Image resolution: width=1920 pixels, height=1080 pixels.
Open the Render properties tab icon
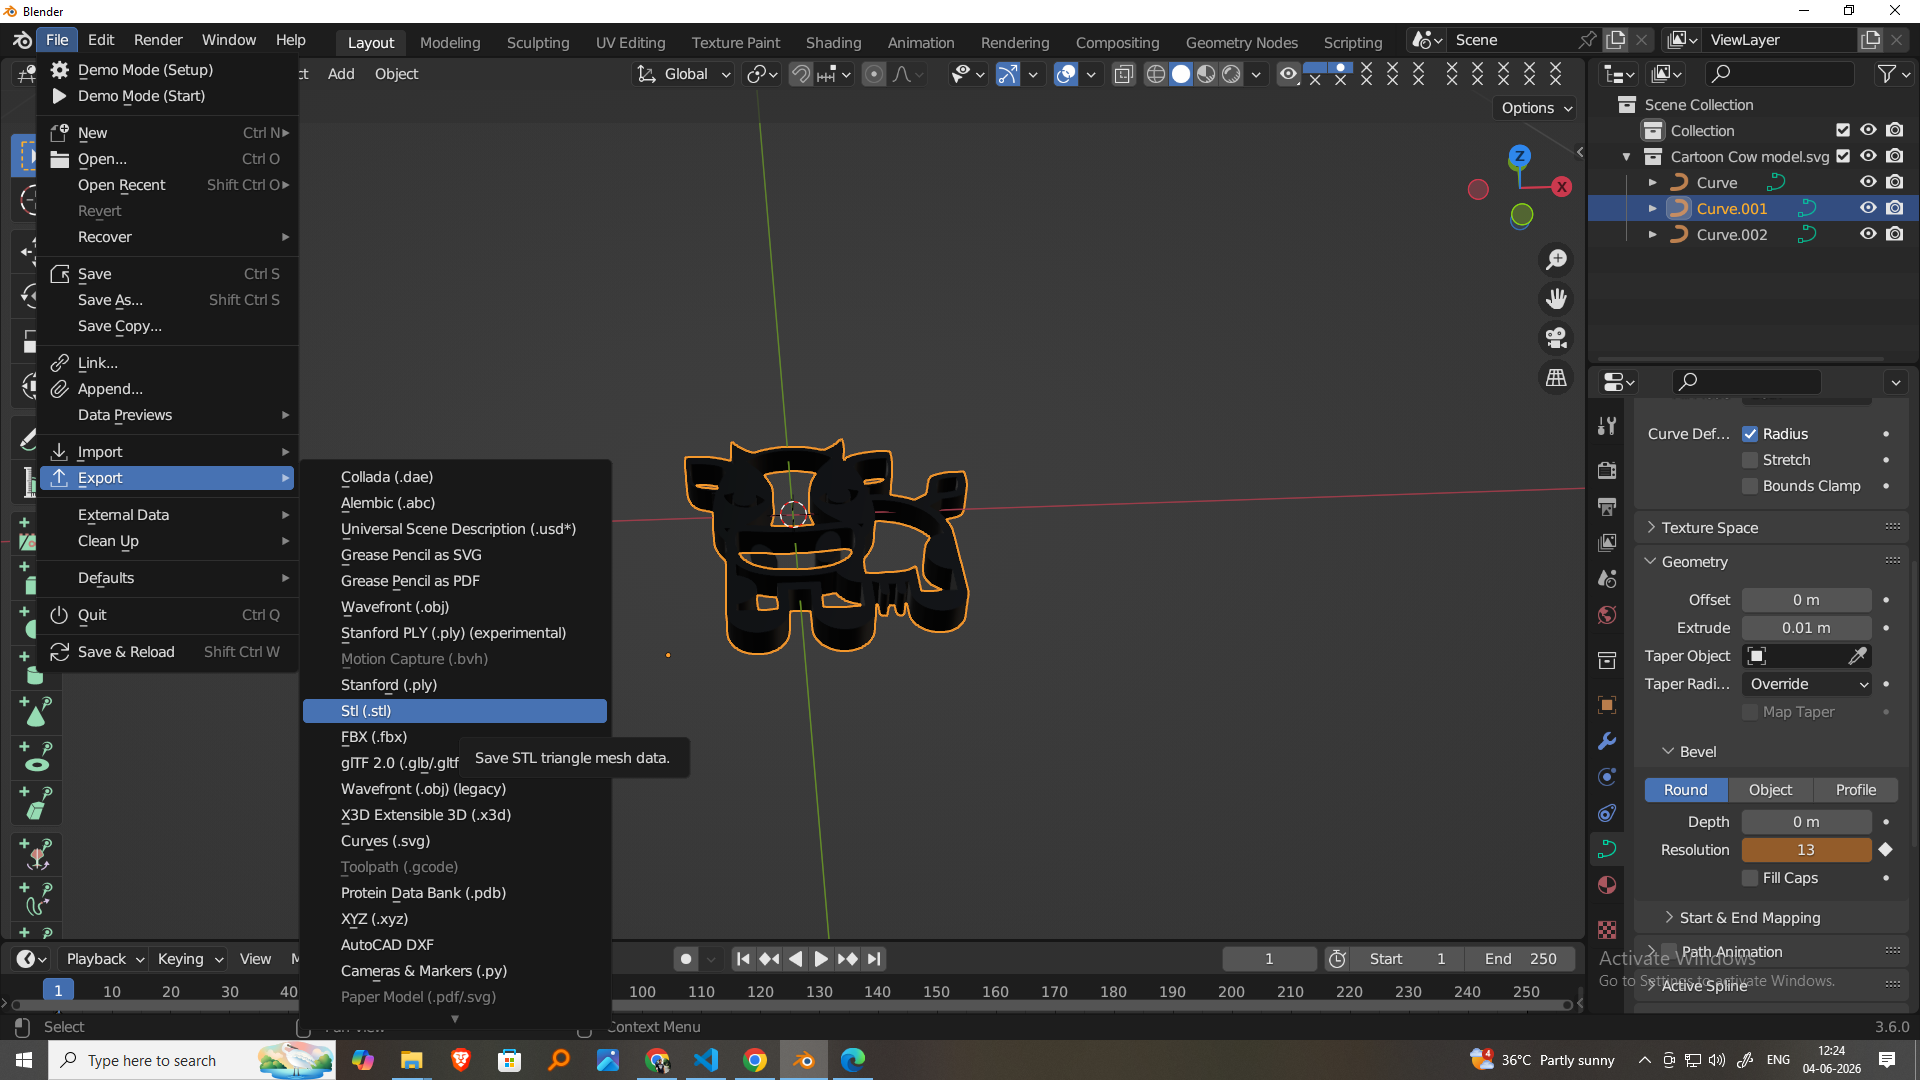click(1607, 470)
